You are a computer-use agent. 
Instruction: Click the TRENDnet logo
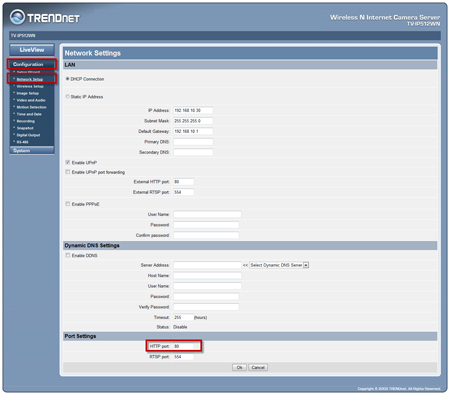pyautogui.click(x=45, y=17)
